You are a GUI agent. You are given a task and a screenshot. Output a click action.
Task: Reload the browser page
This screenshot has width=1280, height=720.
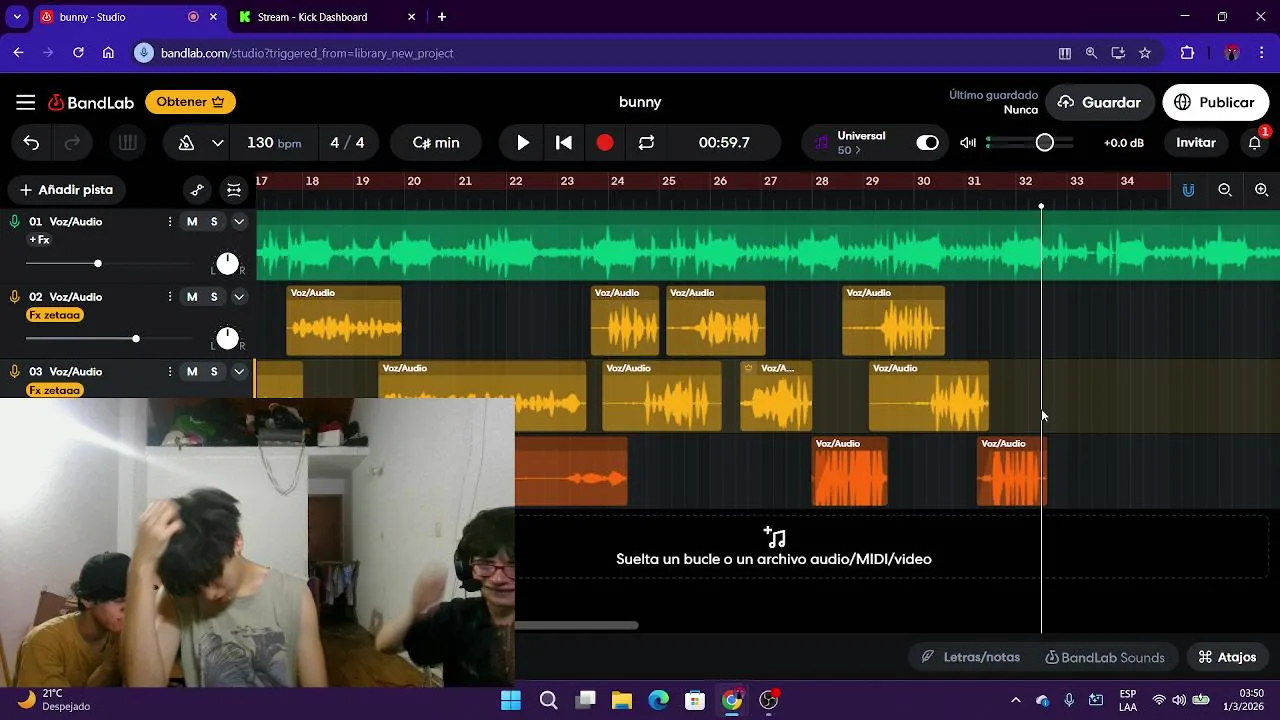coord(78,53)
